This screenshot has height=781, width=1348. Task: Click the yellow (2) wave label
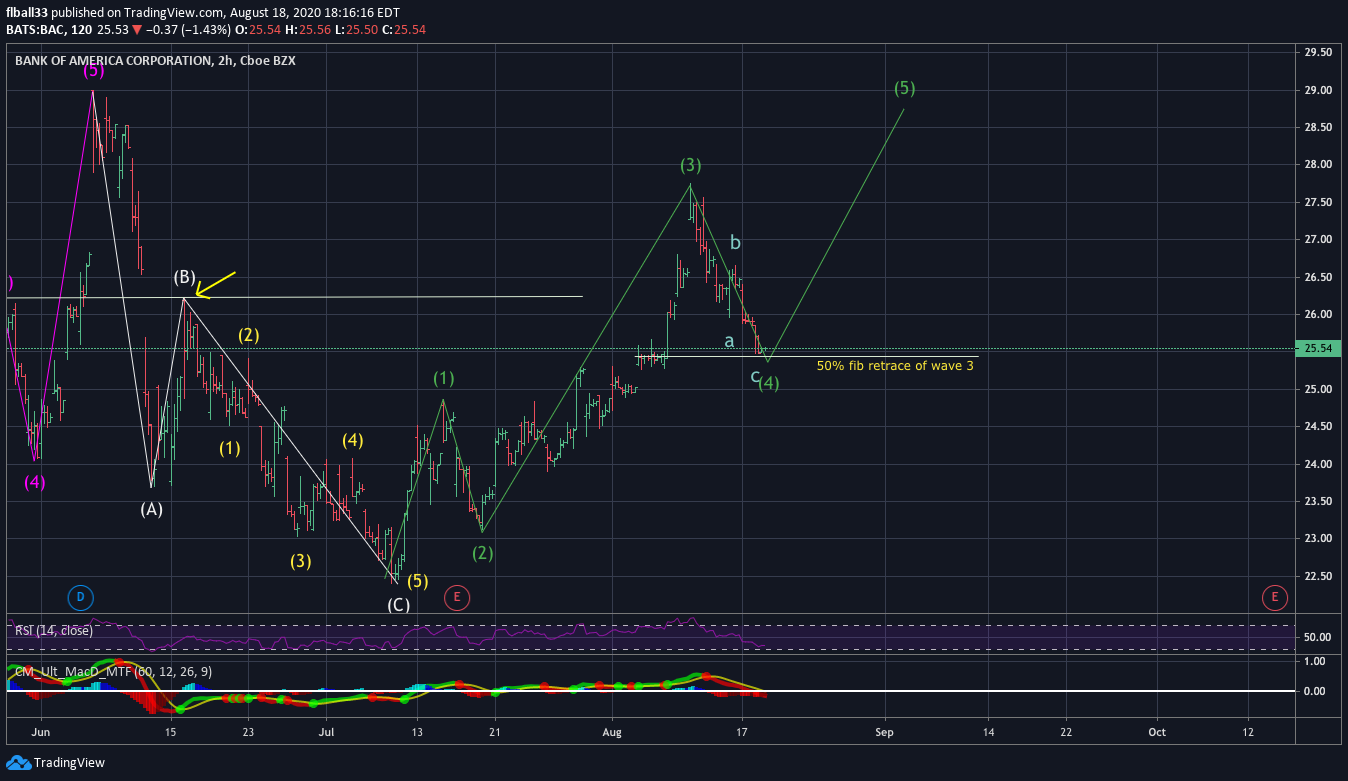[249, 335]
